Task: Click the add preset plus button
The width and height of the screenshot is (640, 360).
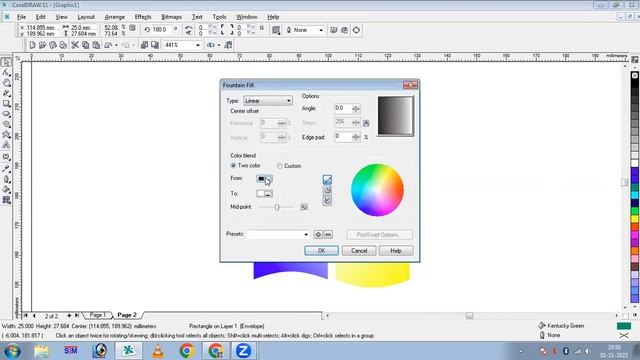Action: pos(318,234)
